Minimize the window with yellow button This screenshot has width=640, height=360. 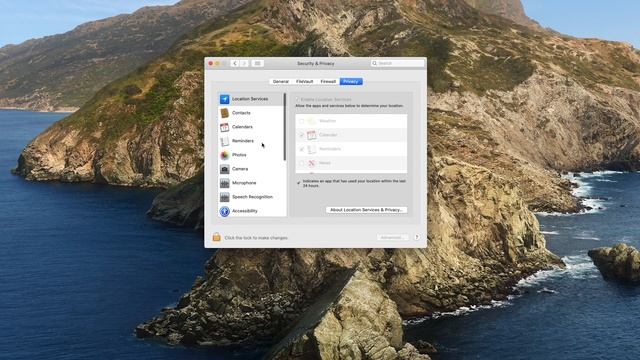tap(218, 63)
